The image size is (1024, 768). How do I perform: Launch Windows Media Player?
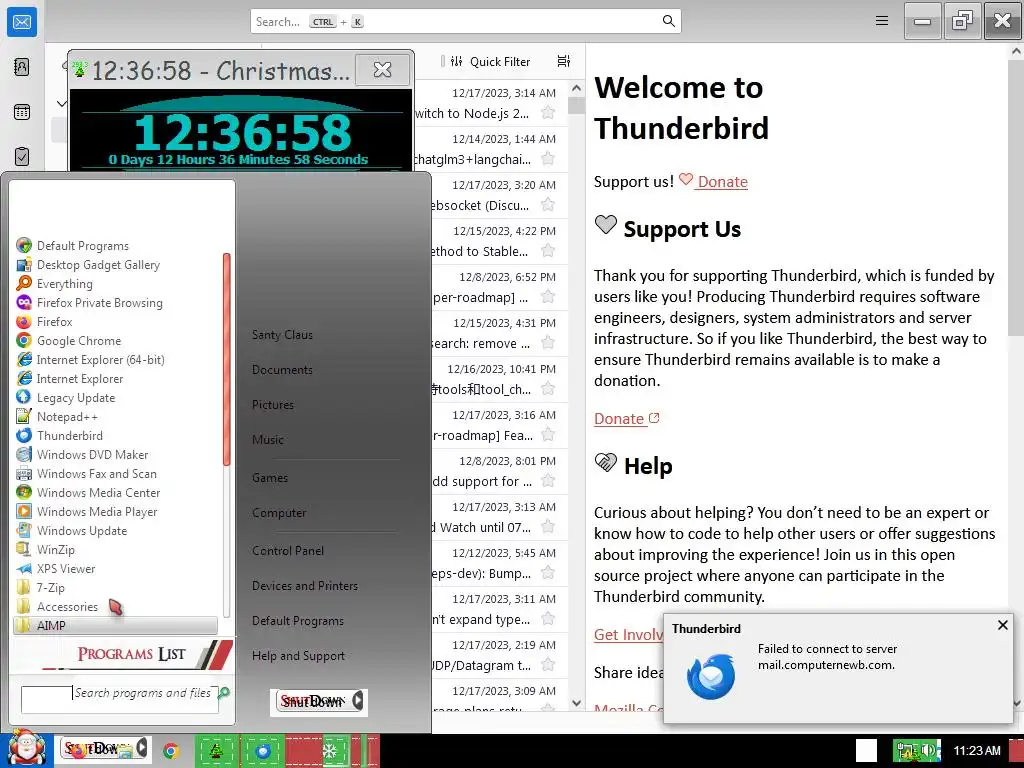tap(97, 511)
